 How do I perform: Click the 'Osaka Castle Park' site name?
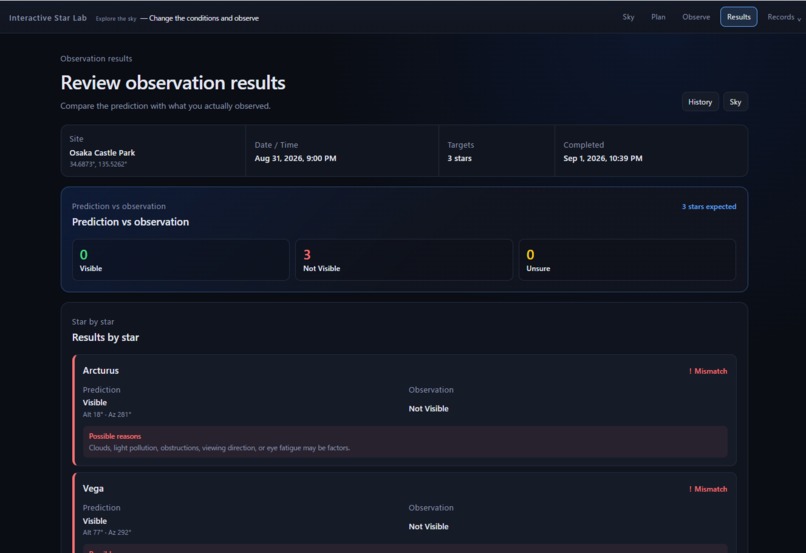102,153
